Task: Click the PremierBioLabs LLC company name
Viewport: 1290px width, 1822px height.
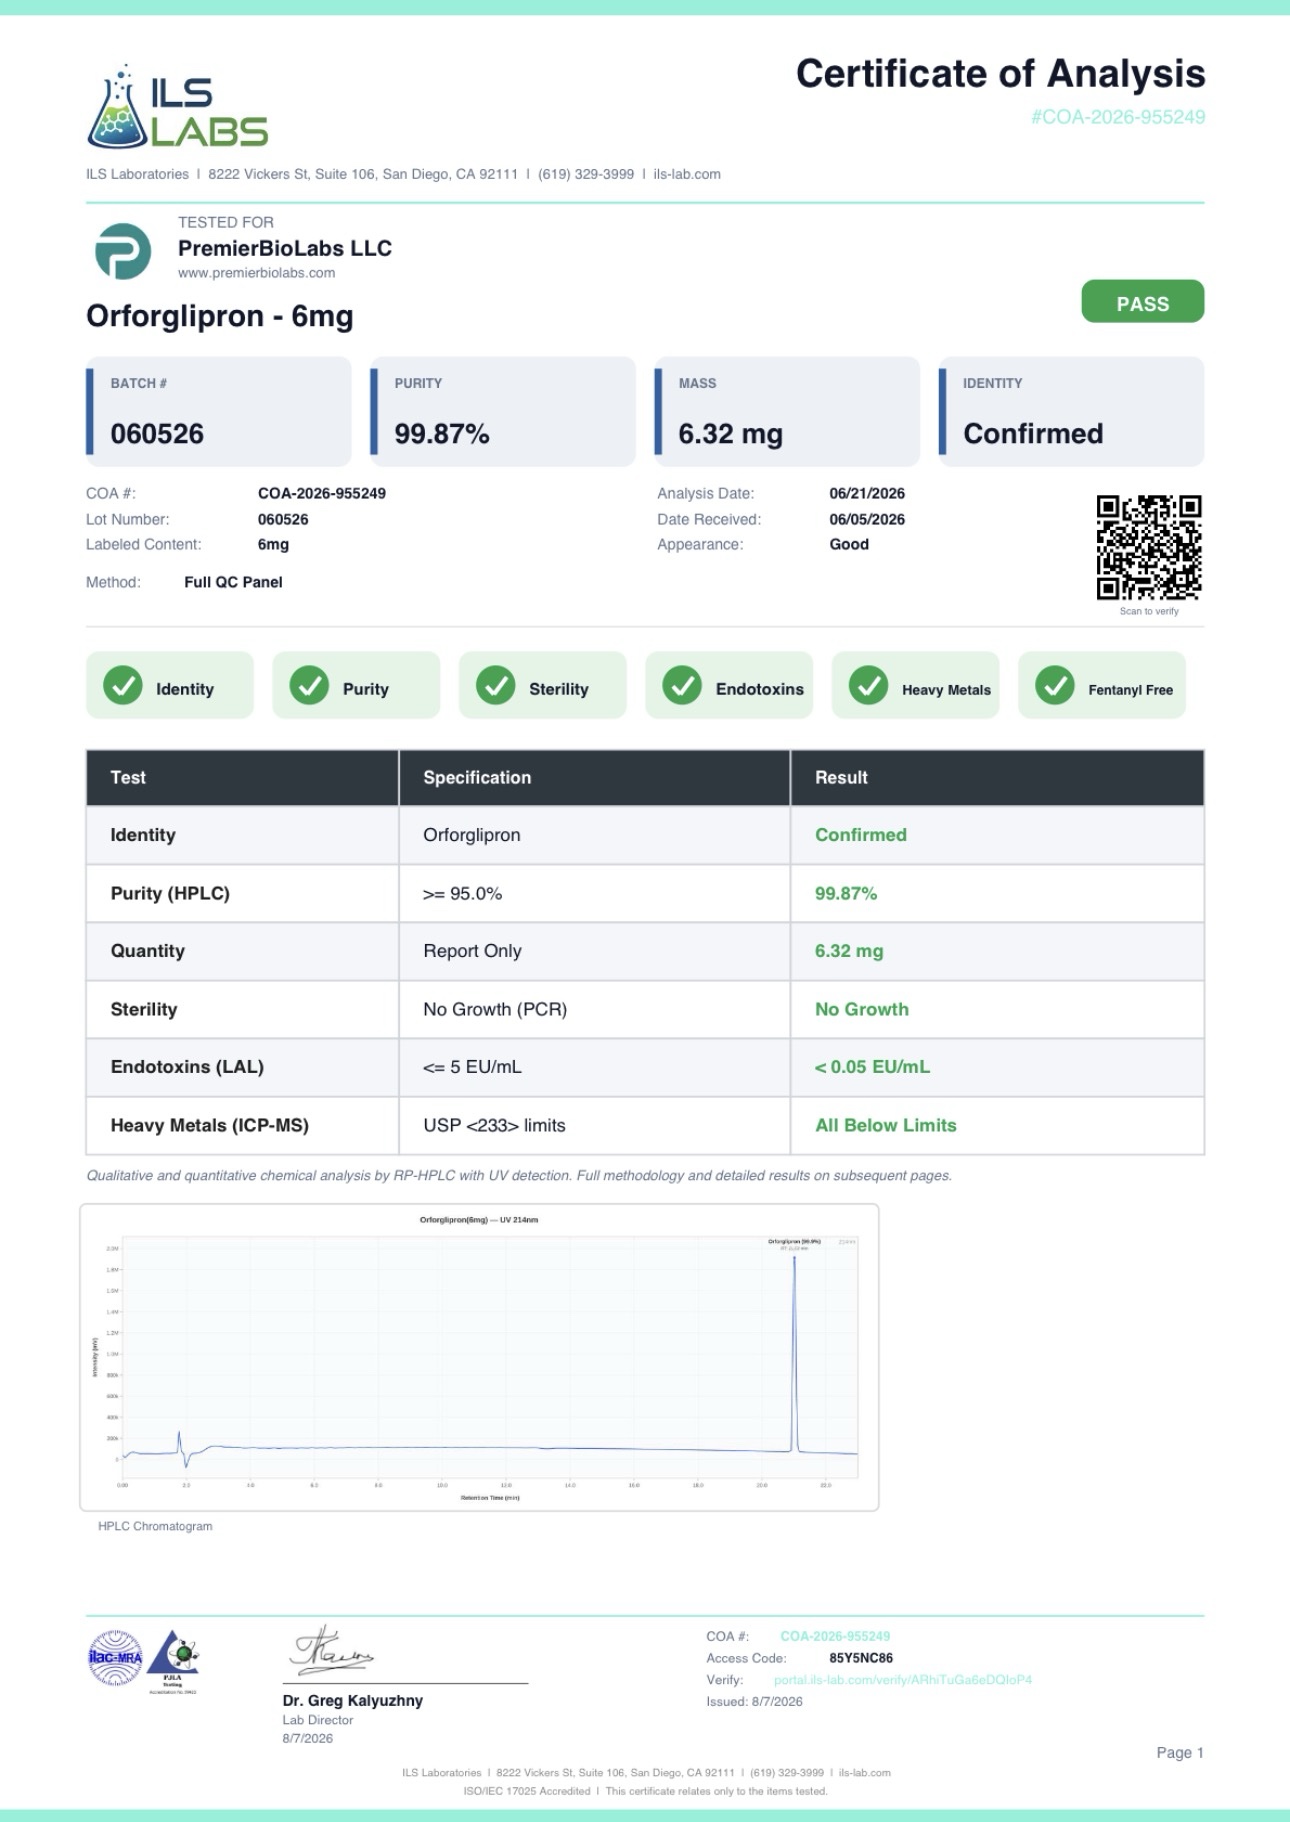Action: point(285,248)
